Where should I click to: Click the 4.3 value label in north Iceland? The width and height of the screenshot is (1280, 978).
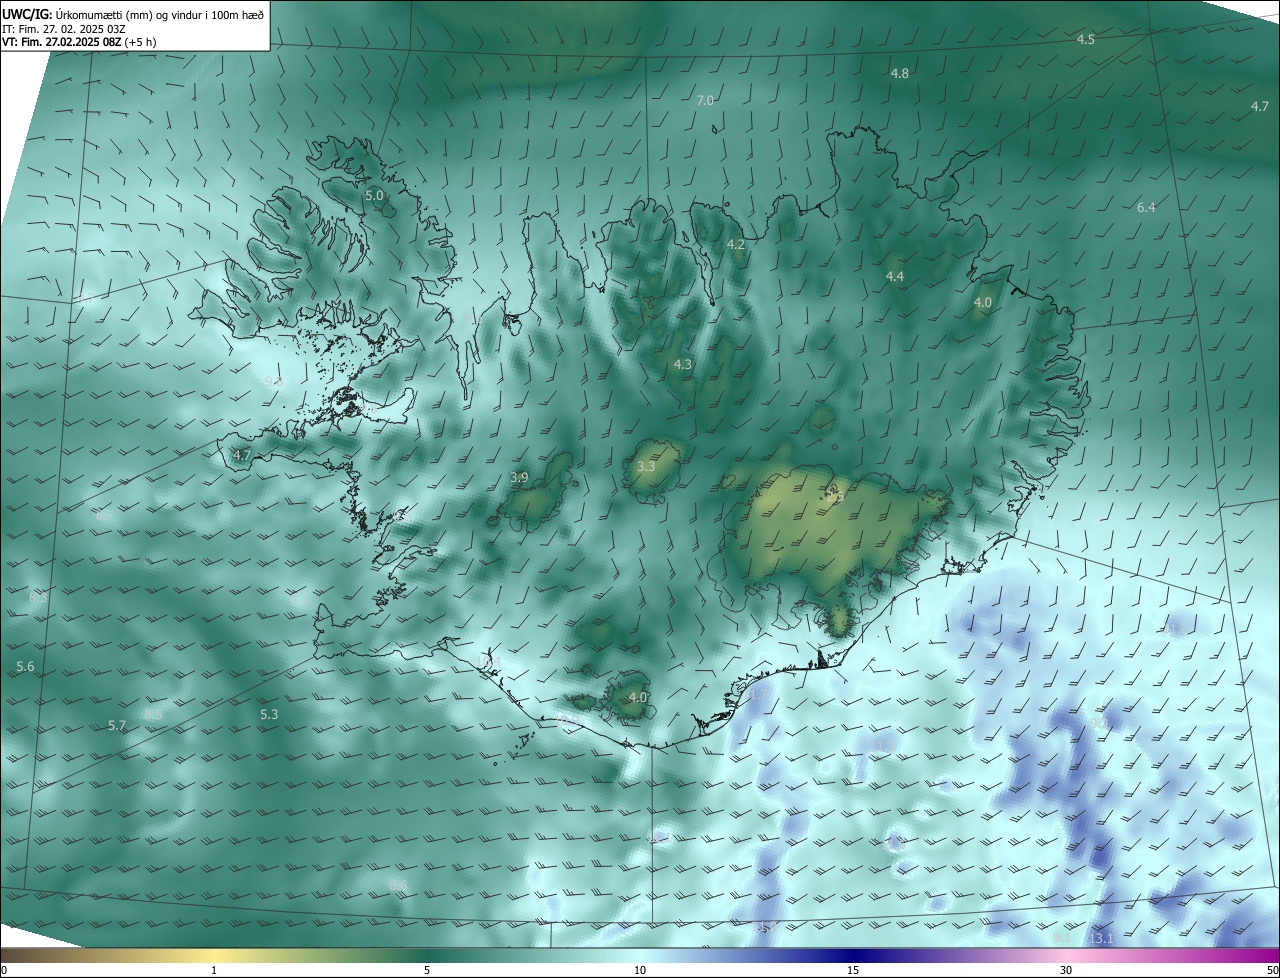click(683, 365)
